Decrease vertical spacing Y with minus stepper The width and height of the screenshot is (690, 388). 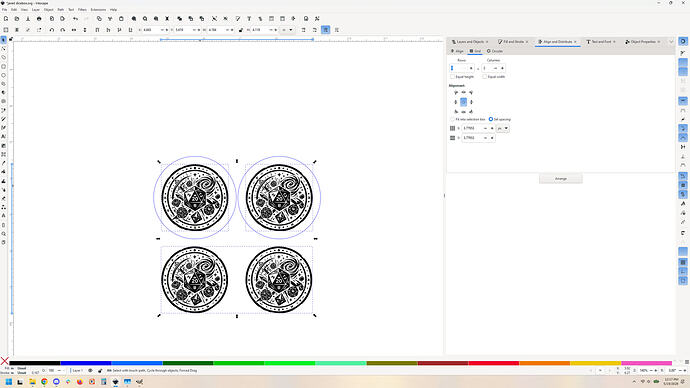485,138
